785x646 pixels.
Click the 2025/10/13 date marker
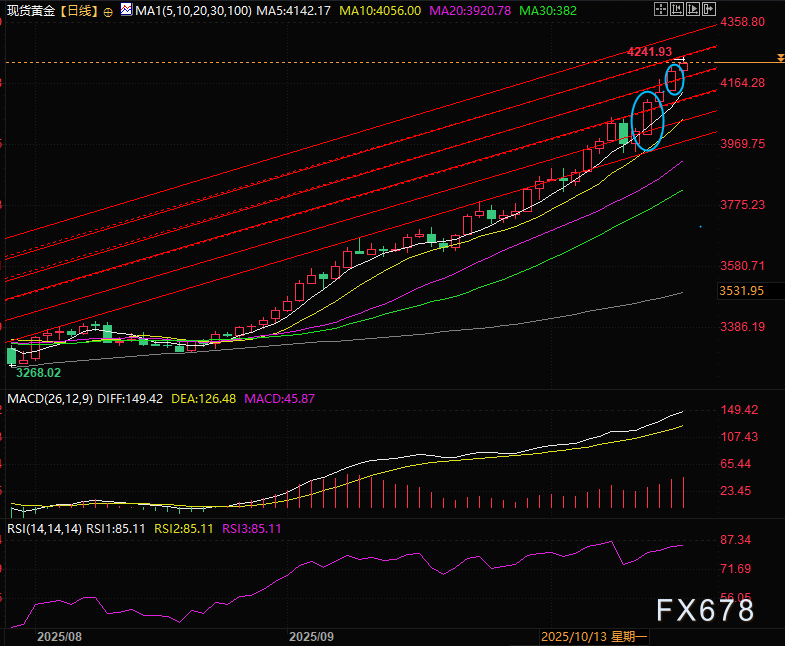click(x=574, y=636)
